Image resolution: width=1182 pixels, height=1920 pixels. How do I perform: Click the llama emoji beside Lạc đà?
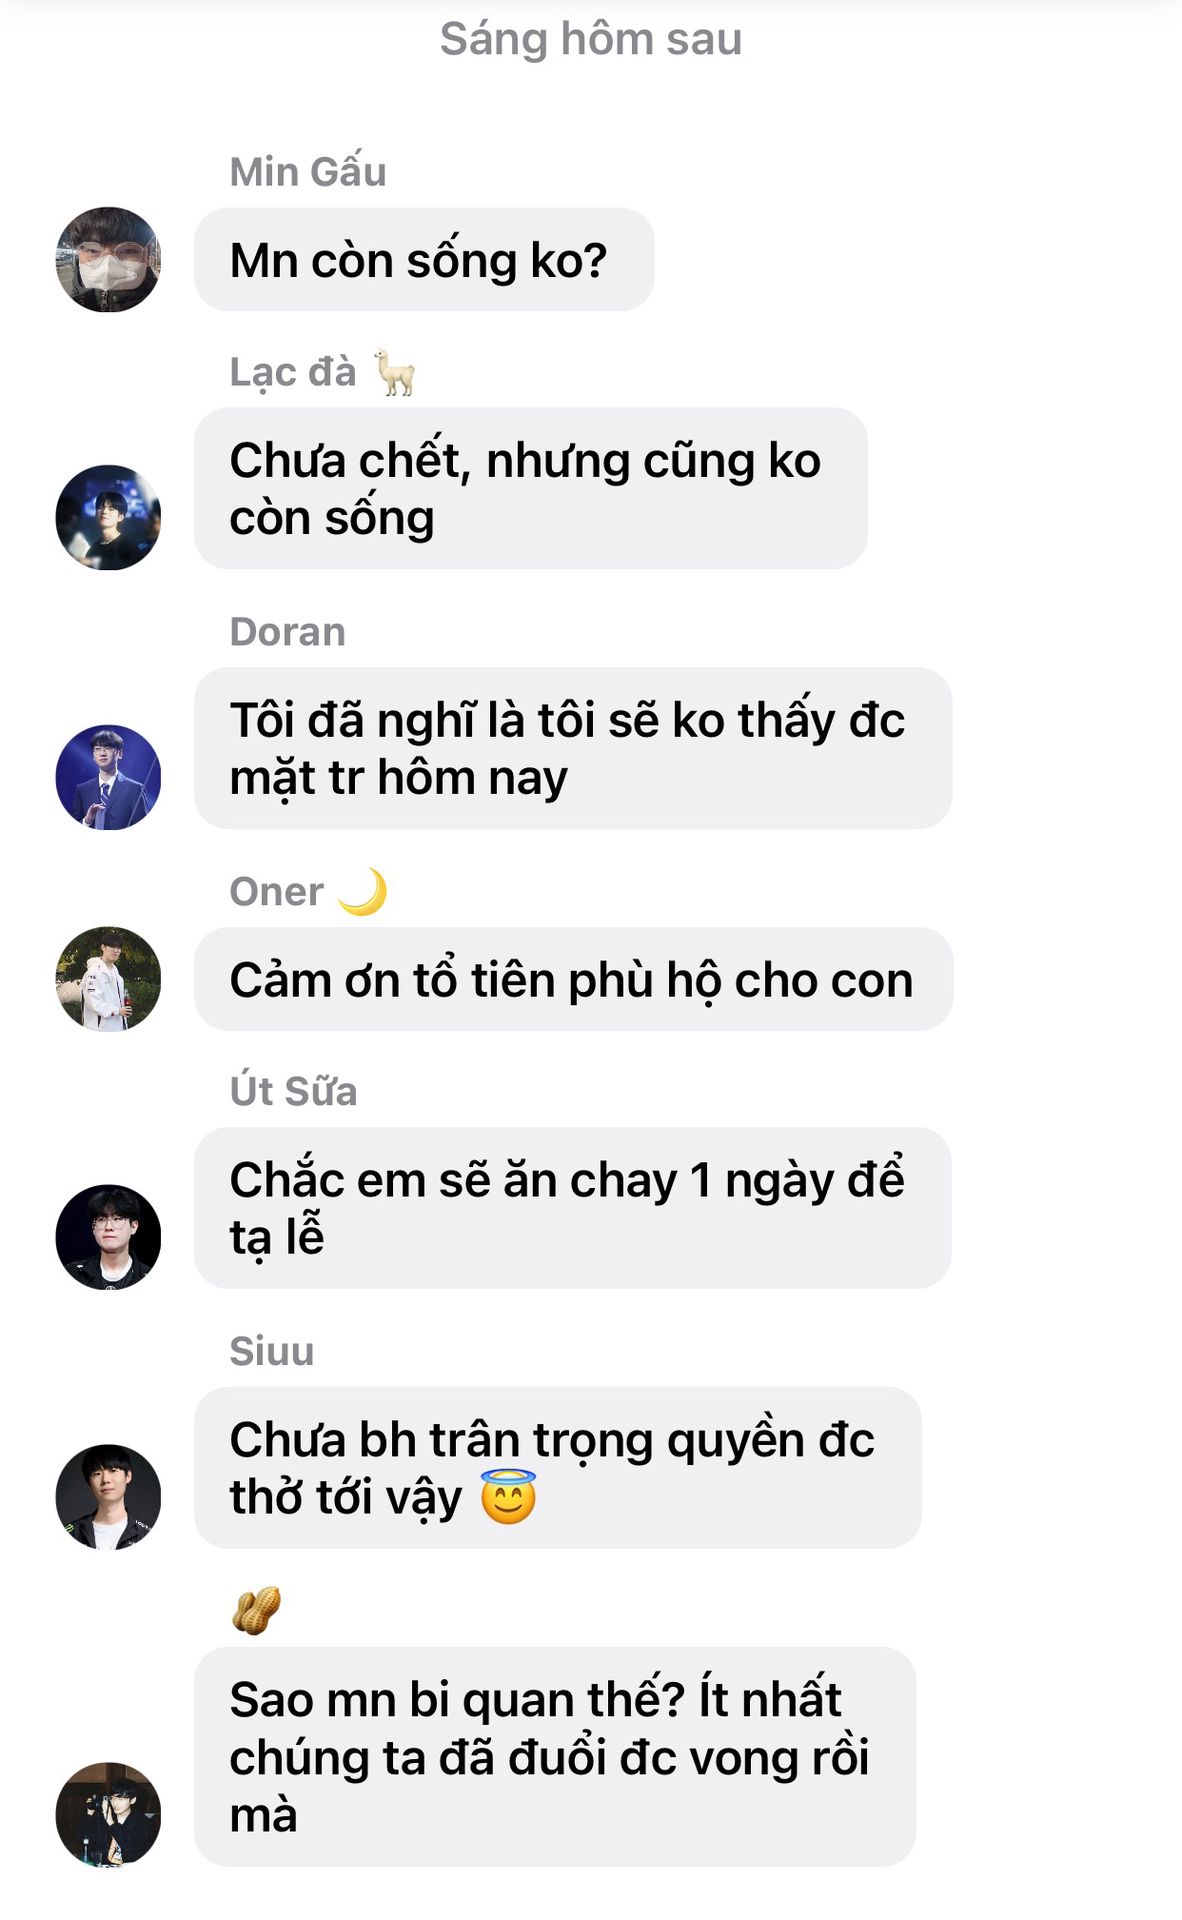coord(395,372)
